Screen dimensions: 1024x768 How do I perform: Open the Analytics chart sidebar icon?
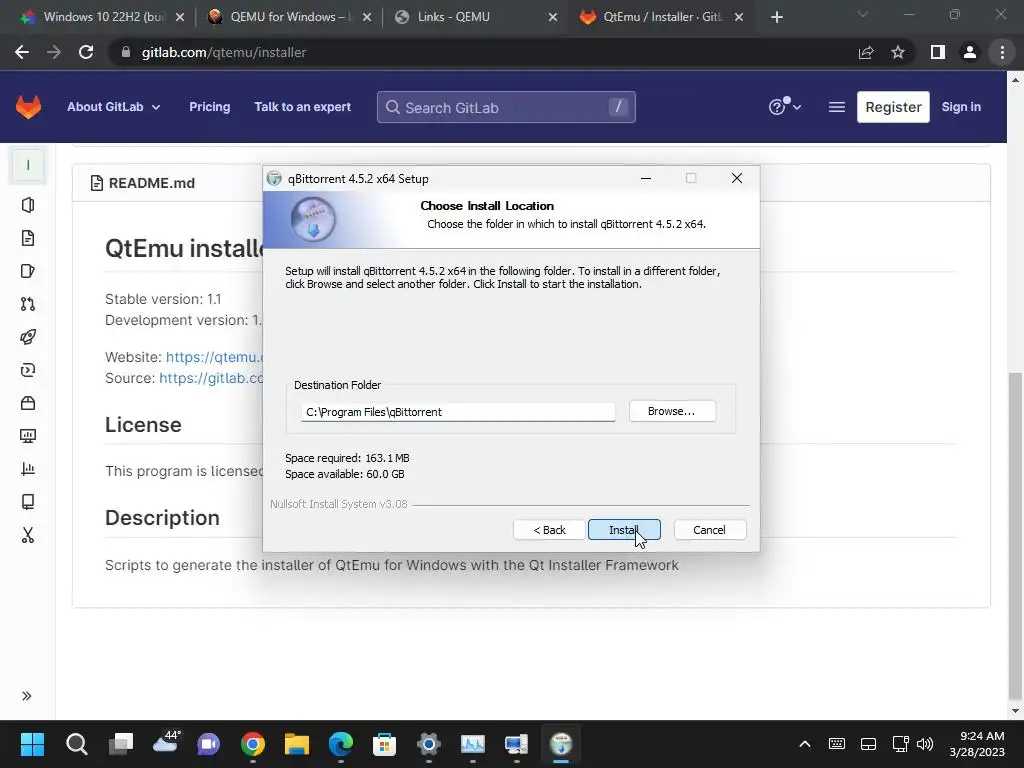[x=27, y=469]
